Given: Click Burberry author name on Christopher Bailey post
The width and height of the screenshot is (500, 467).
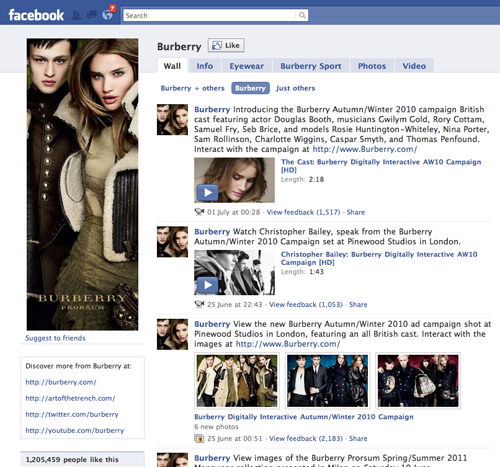Looking at the screenshot, I should click(x=212, y=232).
